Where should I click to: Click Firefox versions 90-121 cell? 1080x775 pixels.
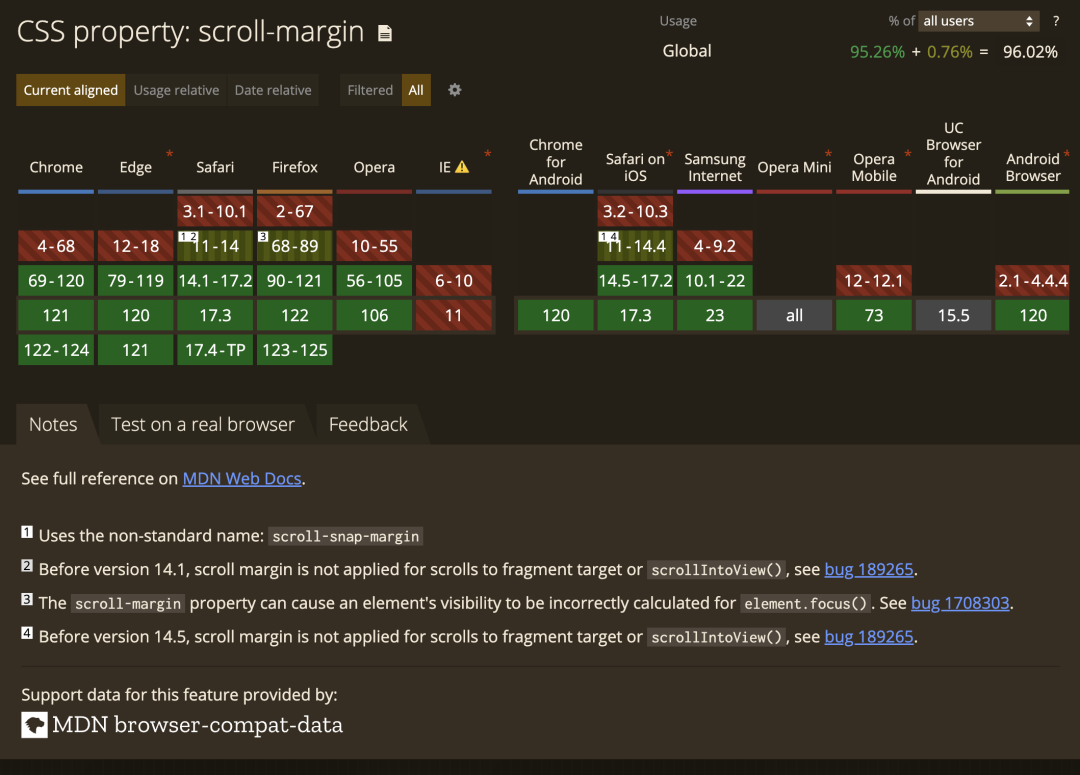pyautogui.click(x=295, y=280)
